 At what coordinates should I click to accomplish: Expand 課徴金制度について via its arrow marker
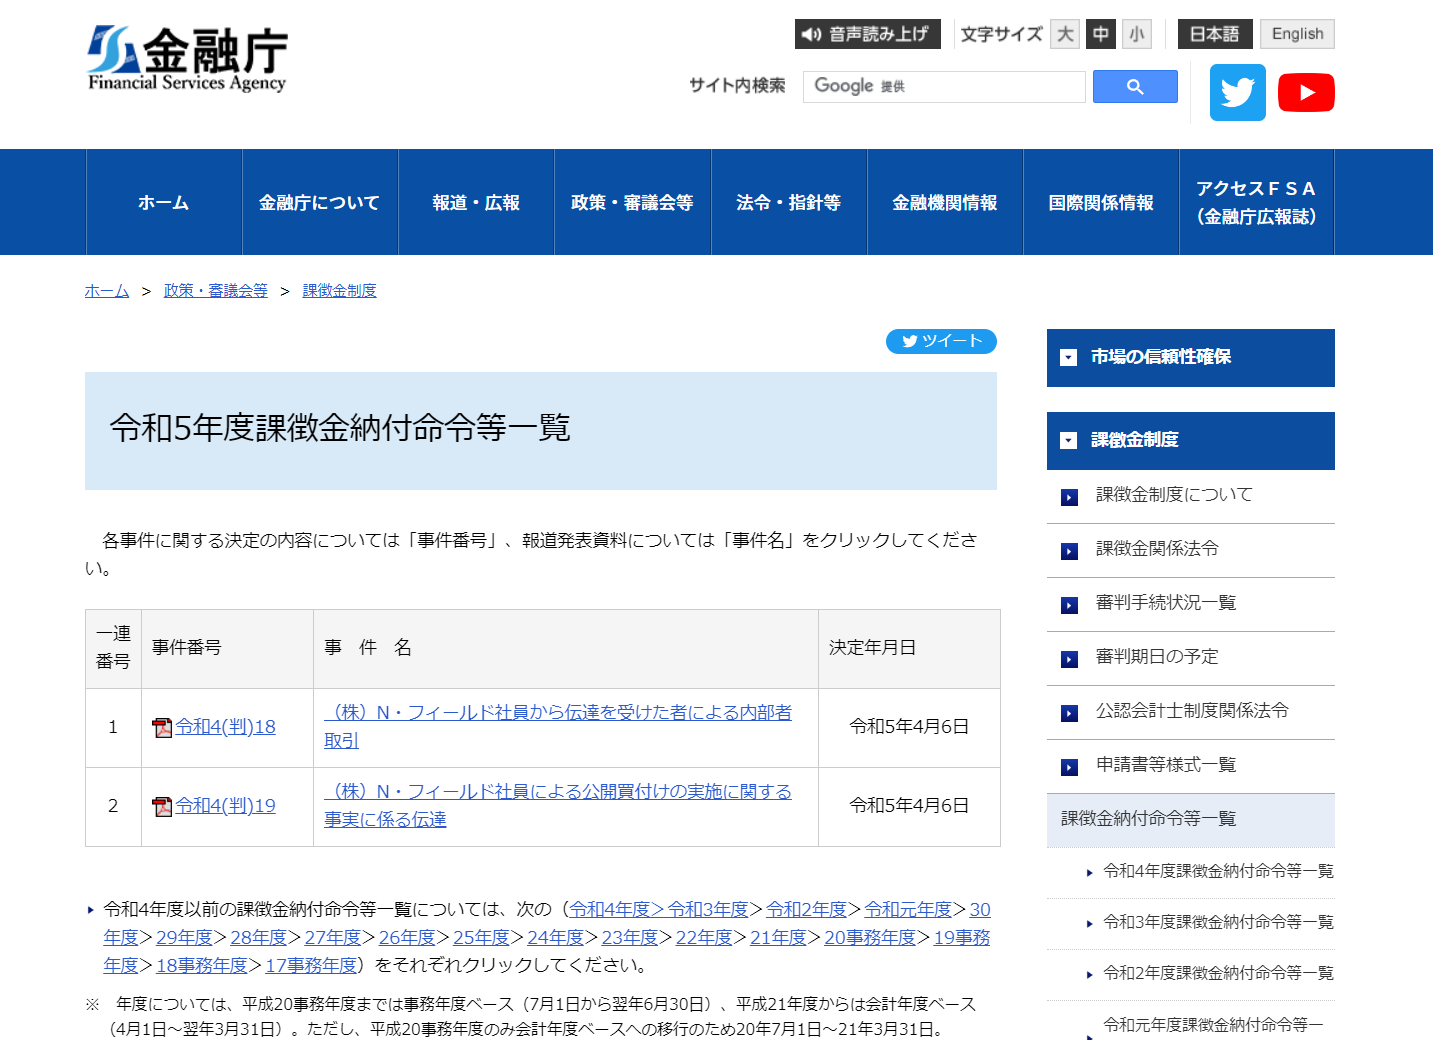point(1070,495)
